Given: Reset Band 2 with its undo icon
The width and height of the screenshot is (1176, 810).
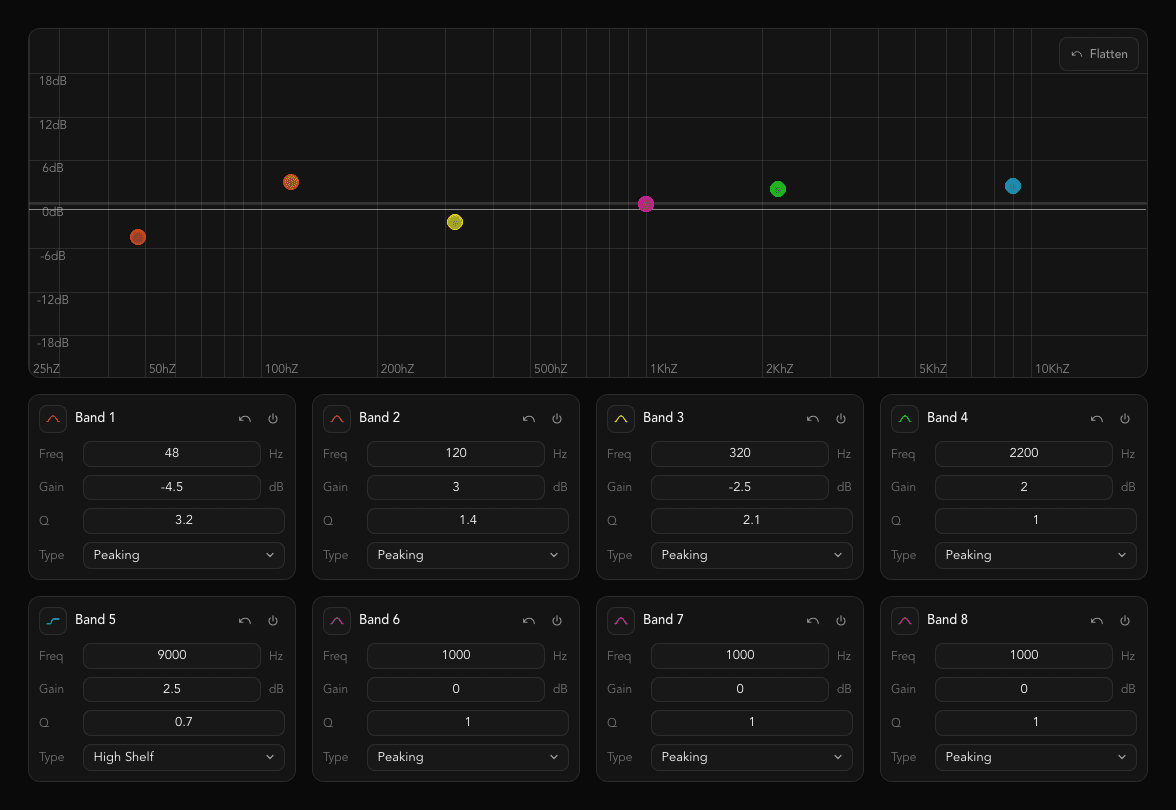Looking at the screenshot, I should [x=529, y=418].
